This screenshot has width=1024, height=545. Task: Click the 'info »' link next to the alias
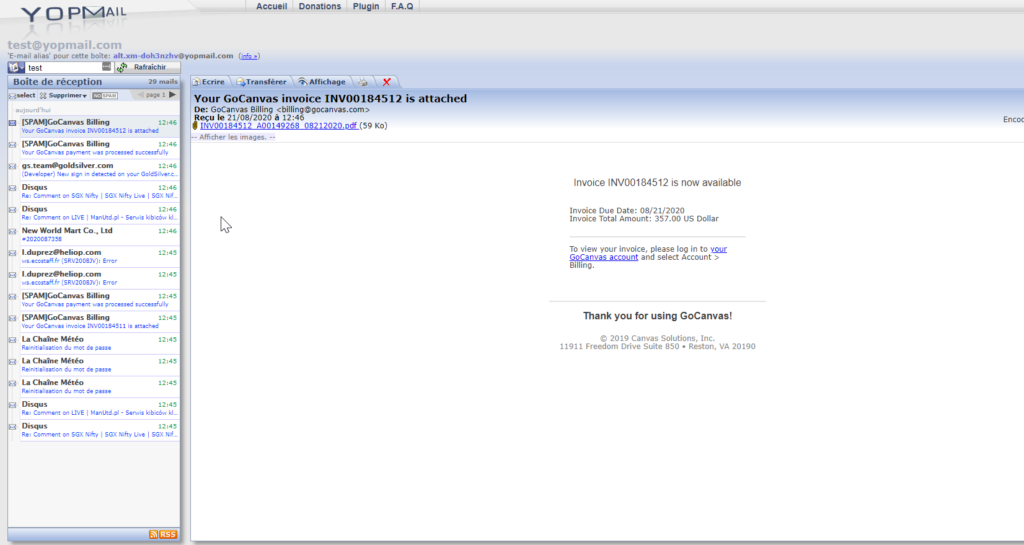(x=249, y=56)
